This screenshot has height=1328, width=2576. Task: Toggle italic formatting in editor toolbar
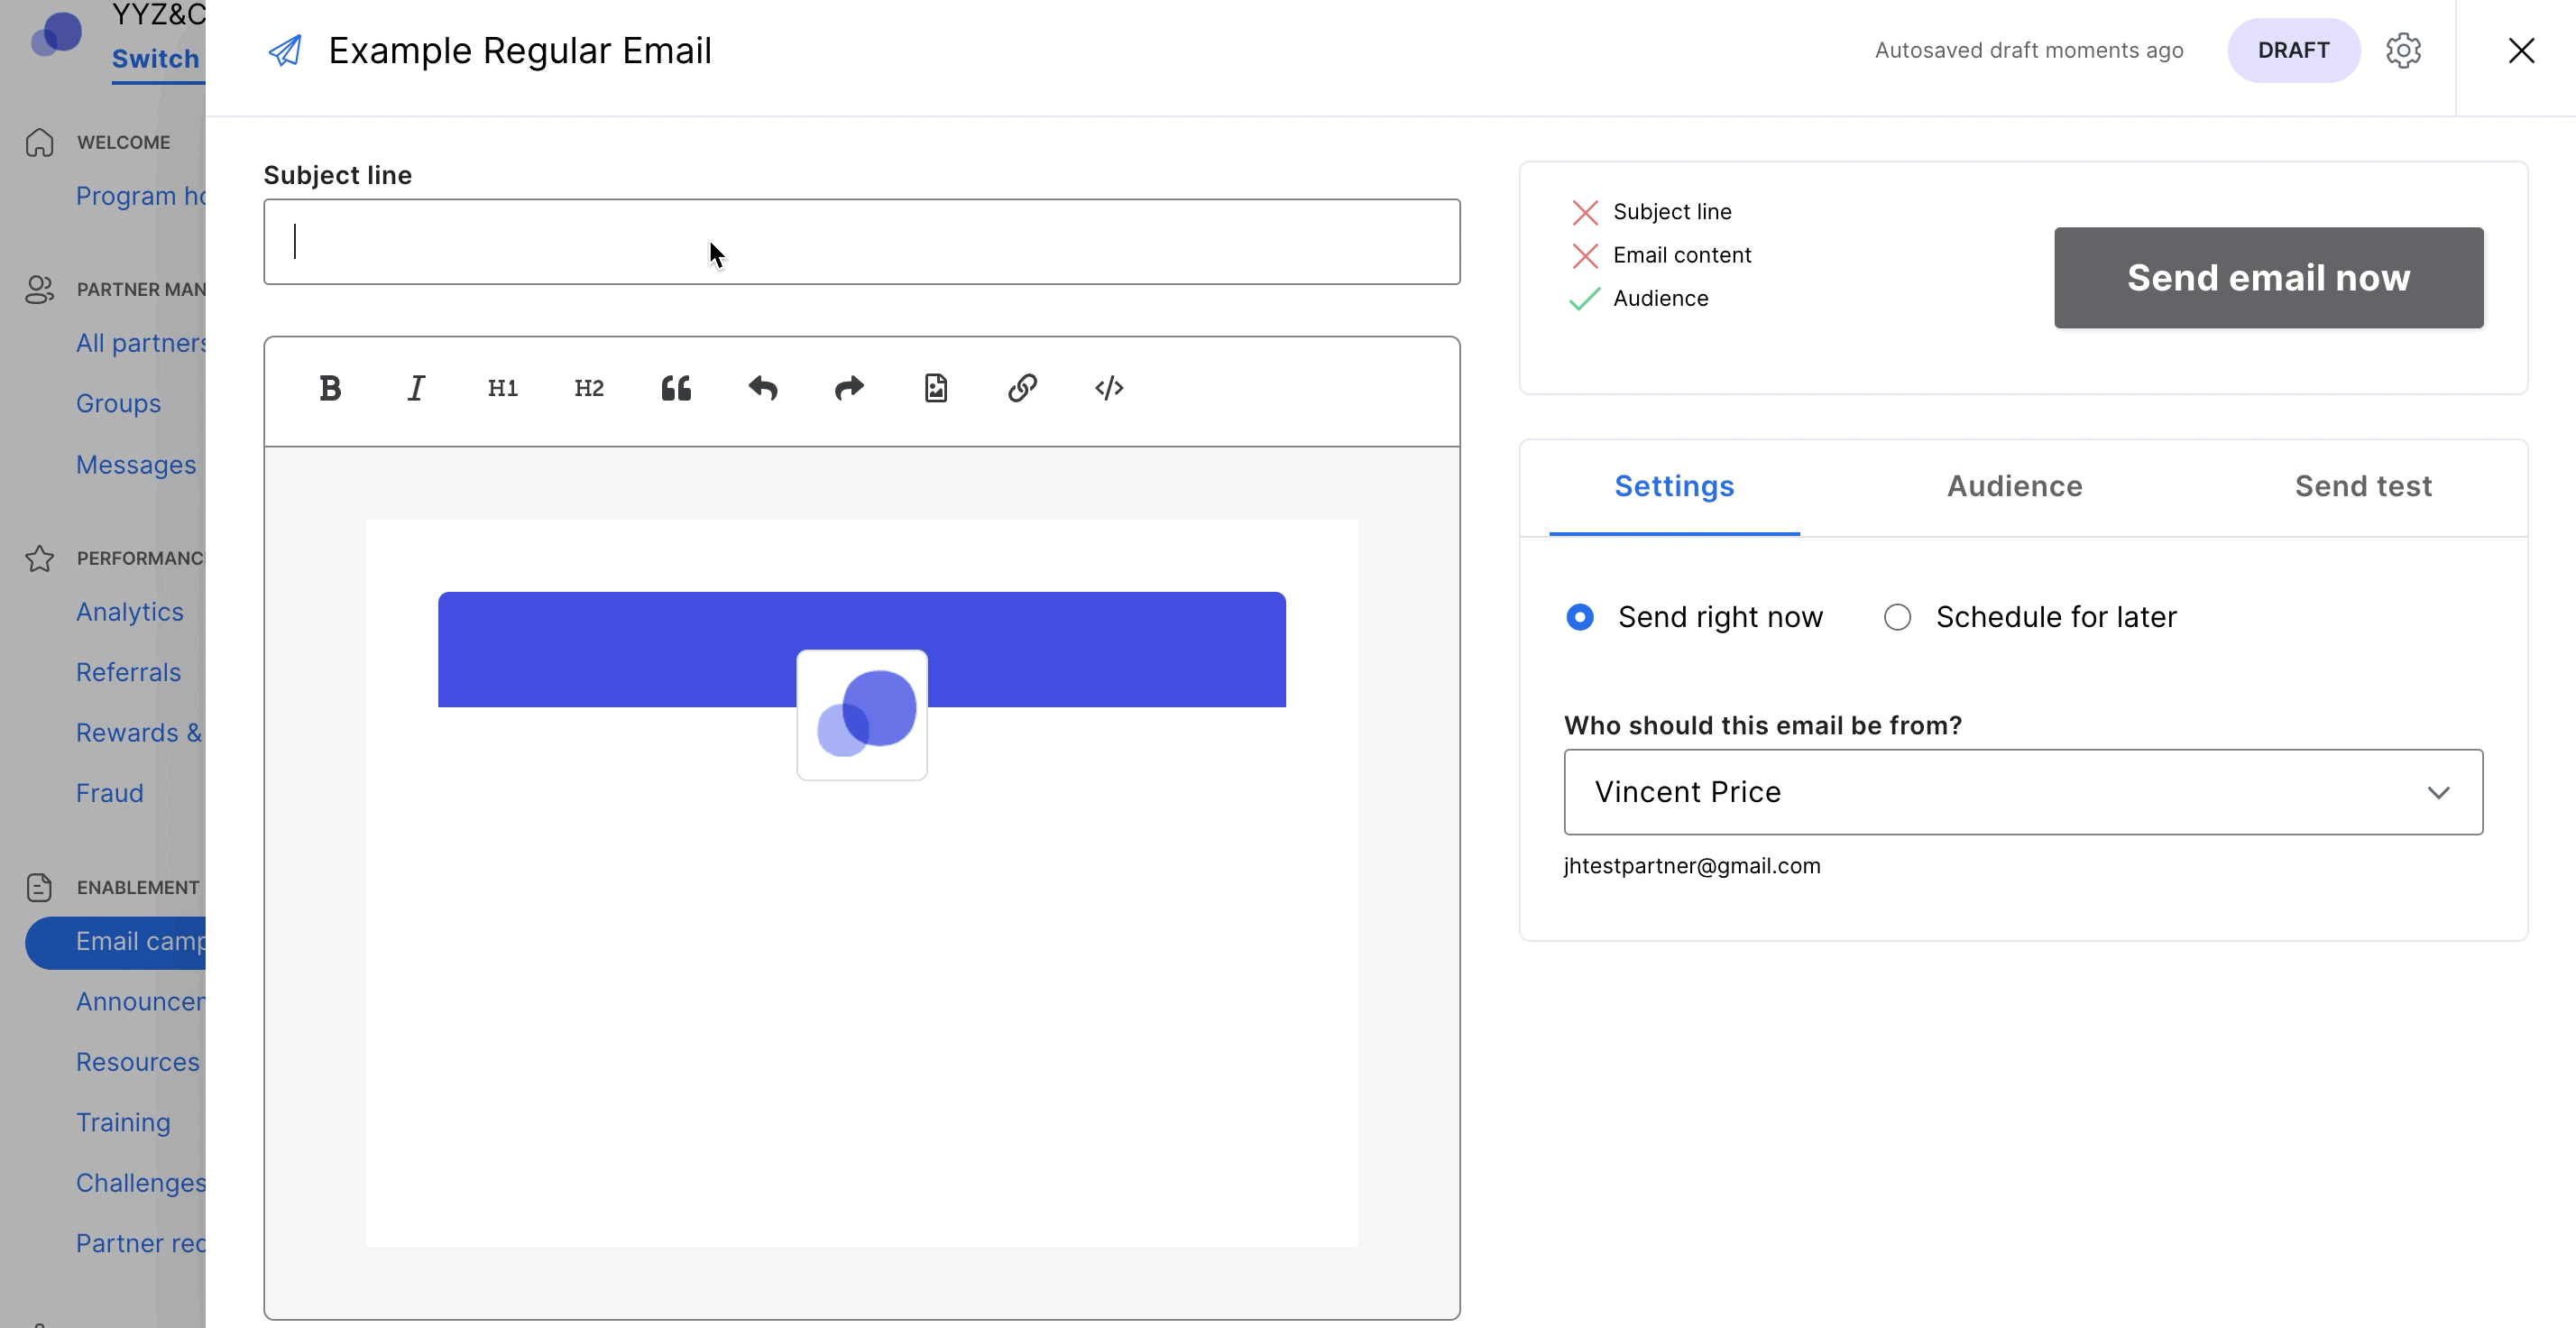[416, 388]
